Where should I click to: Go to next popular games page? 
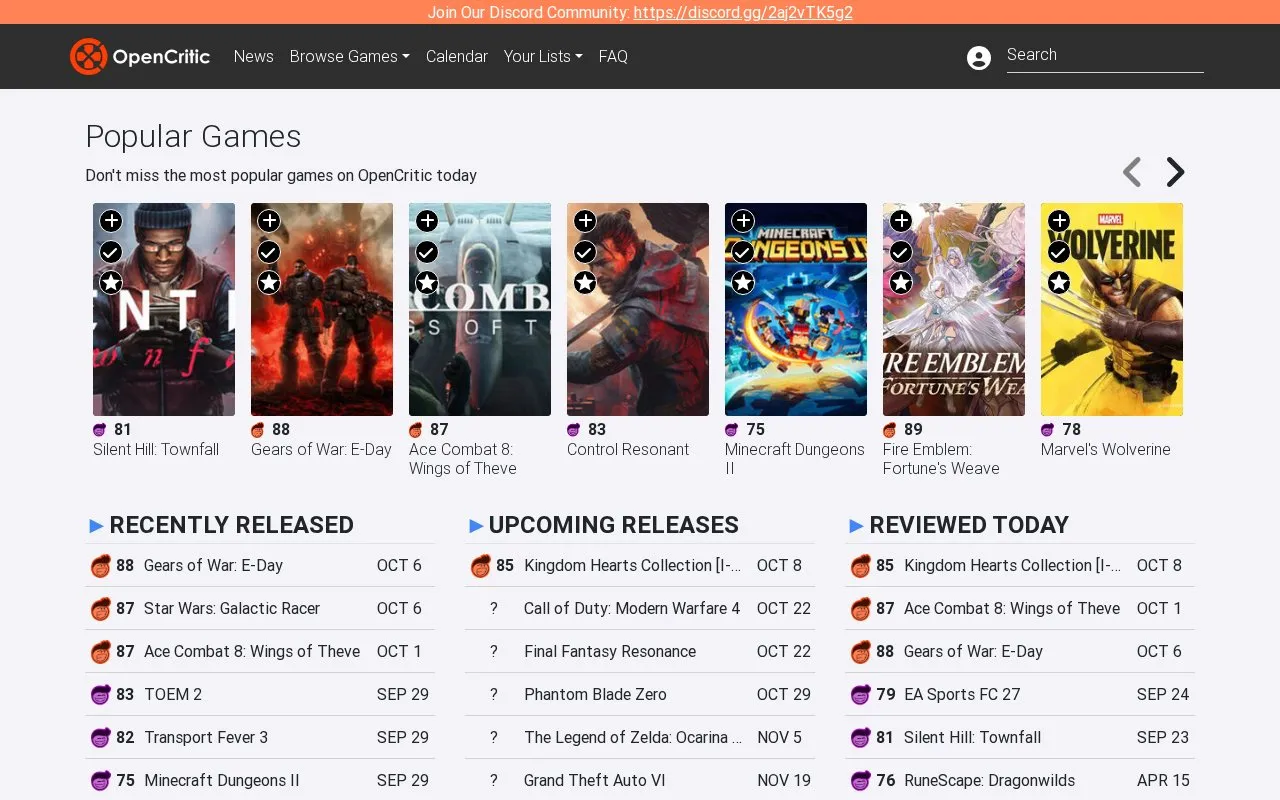click(x=1175, y=172)
